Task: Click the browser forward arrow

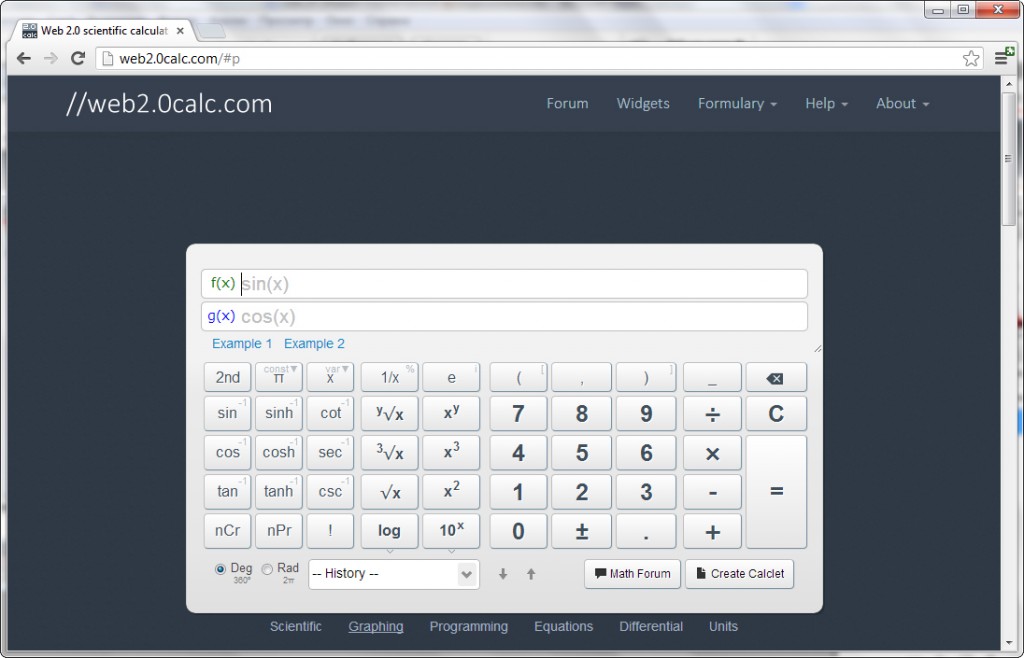Action: (51, 59)
